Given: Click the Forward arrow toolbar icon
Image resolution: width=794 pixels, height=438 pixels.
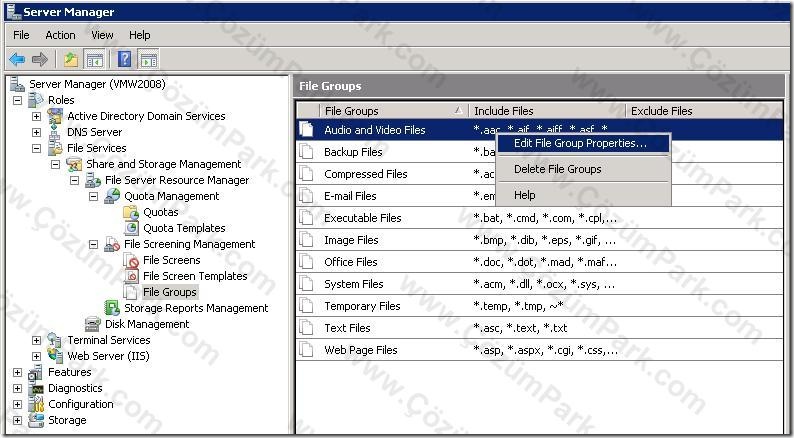Looking at the screenshot, I should point(39,60).
